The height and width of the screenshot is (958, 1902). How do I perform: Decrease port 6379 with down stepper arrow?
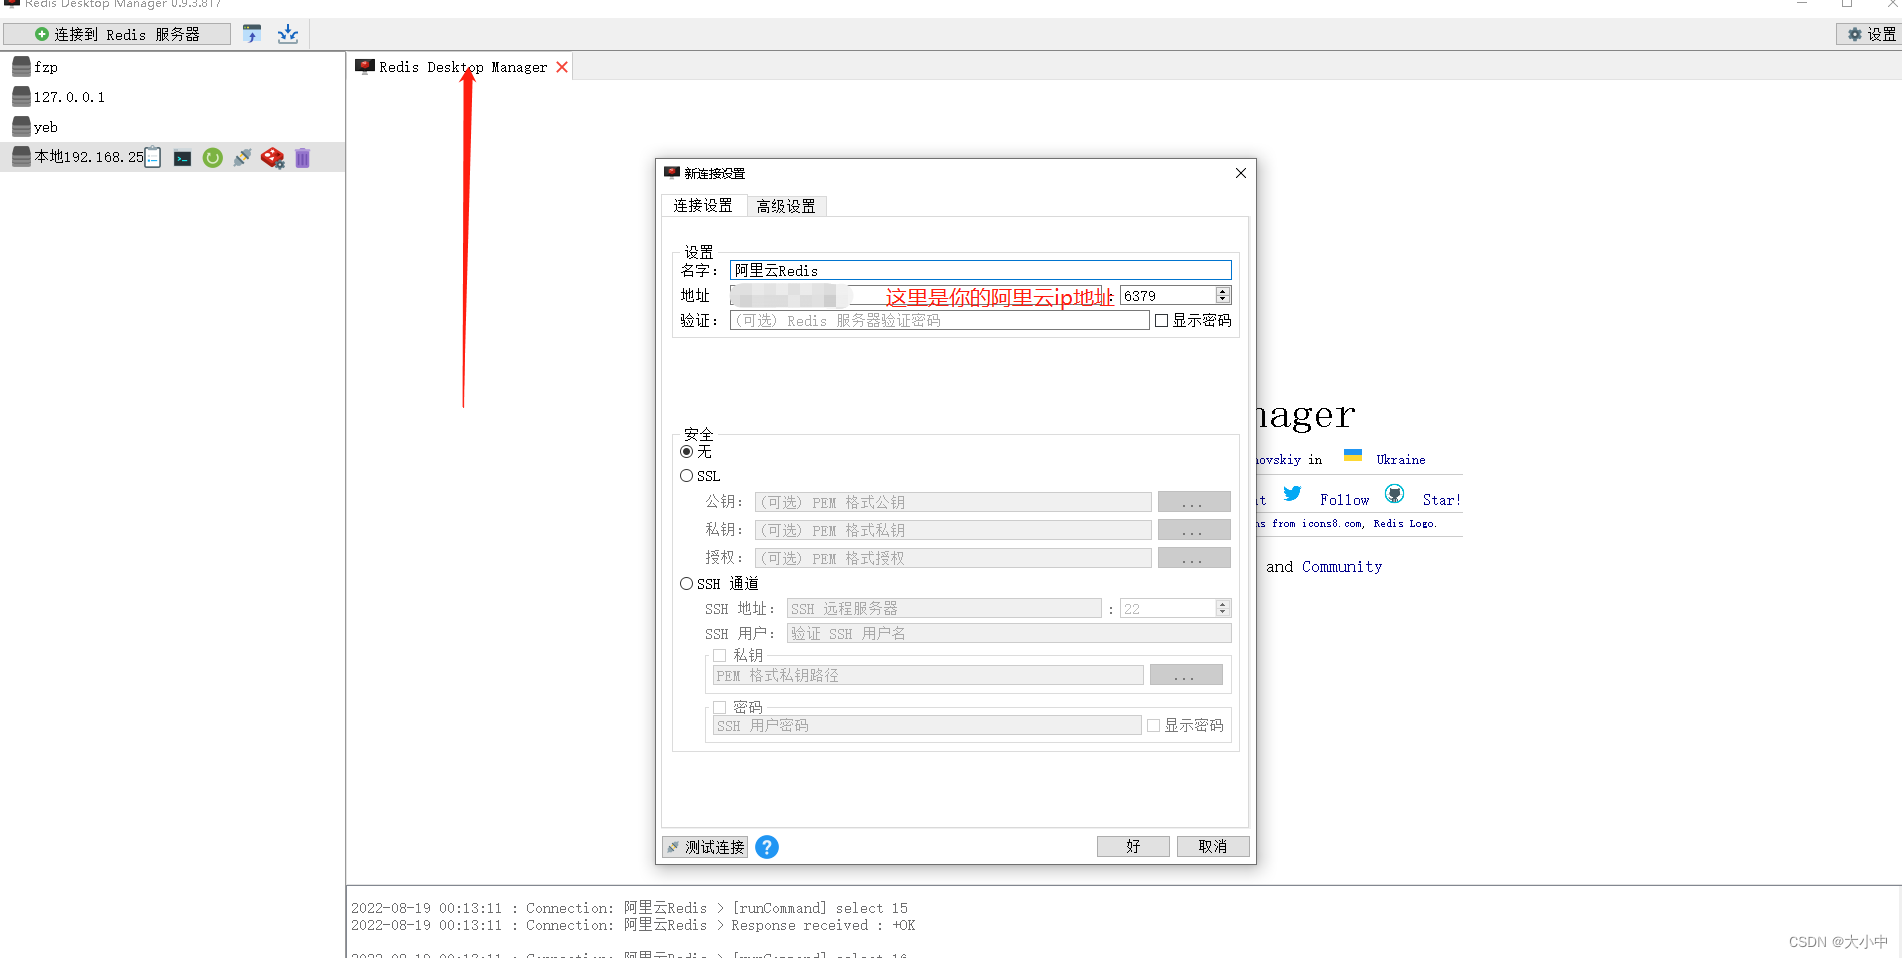coord(1222,299)
